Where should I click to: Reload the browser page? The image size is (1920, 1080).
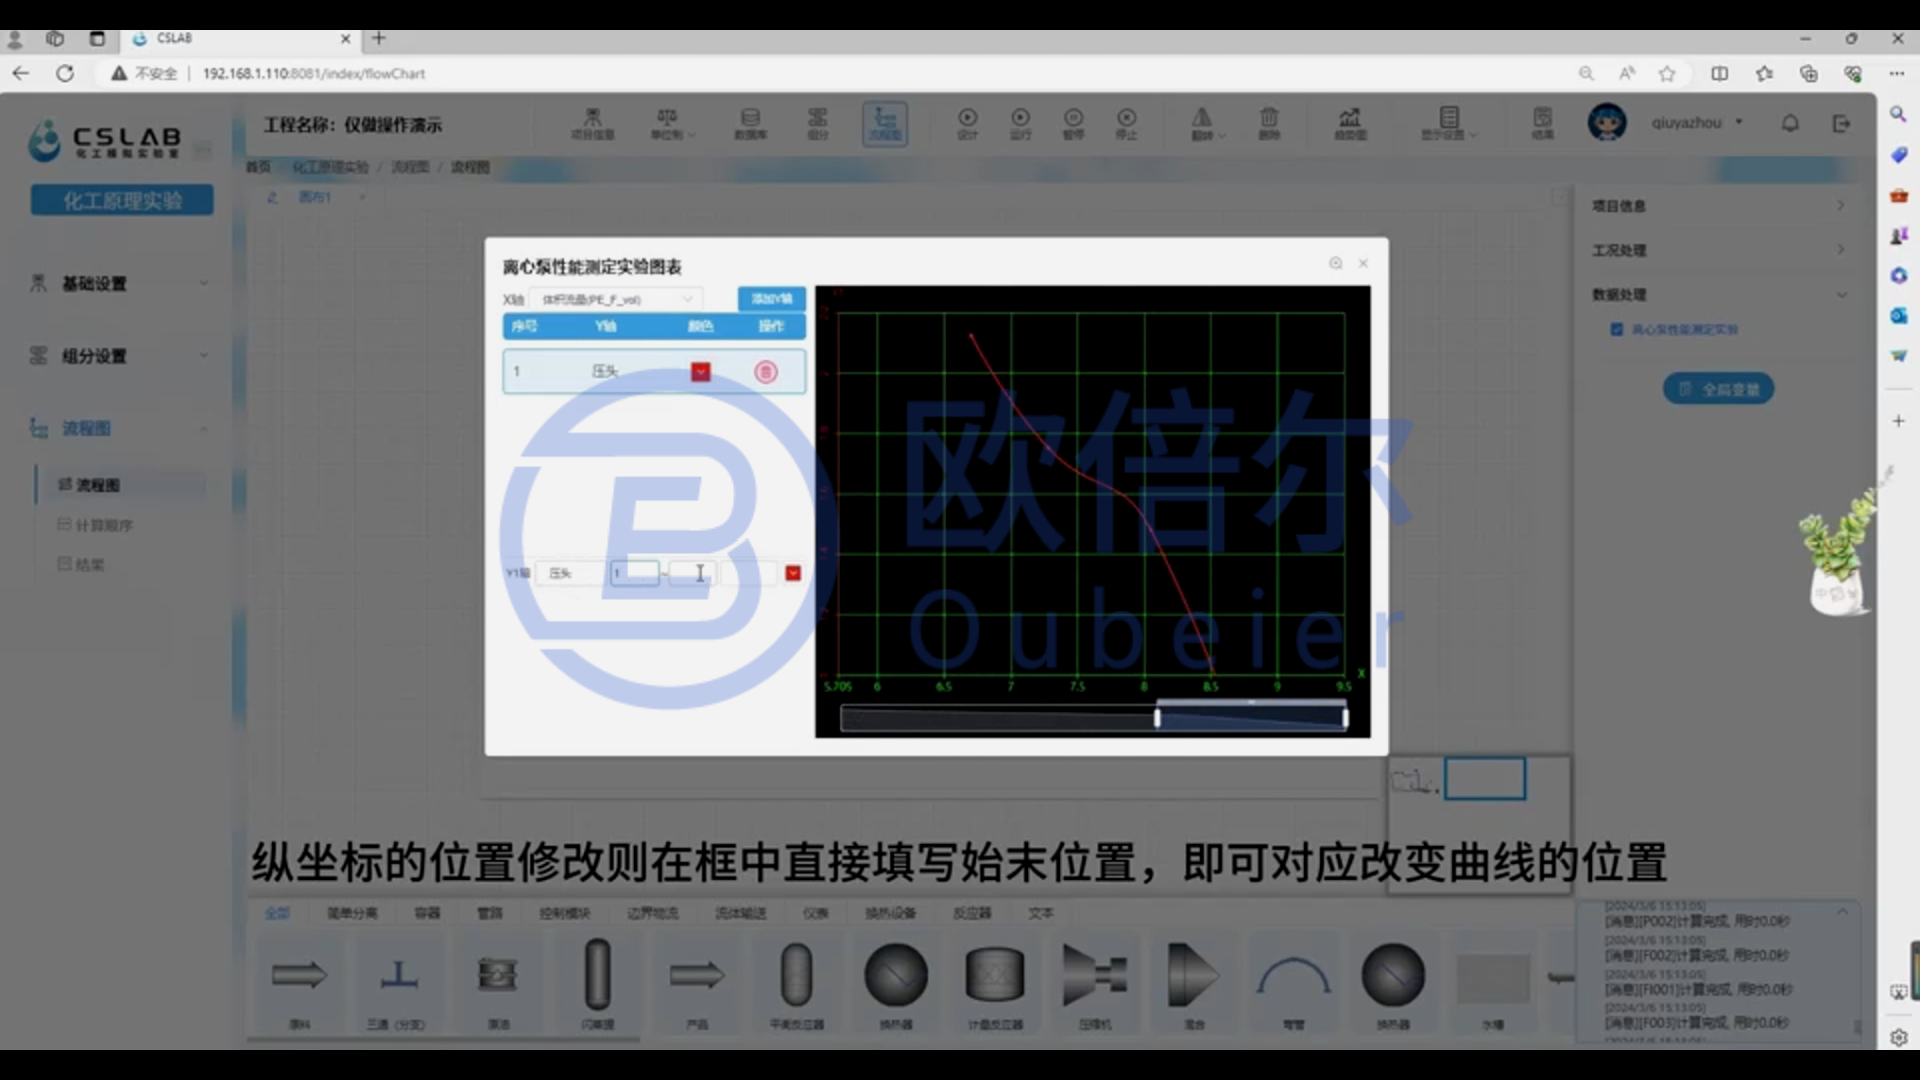pos(65,73)
